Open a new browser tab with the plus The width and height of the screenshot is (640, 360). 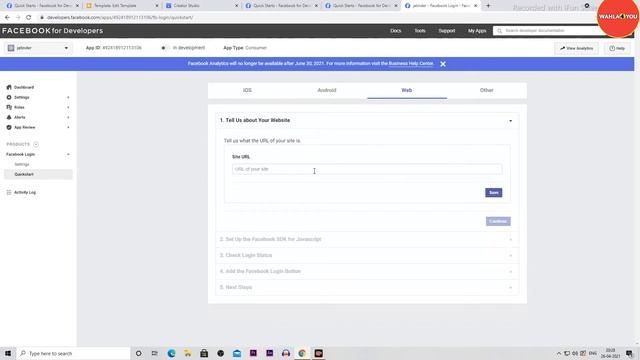click(x=488, y=6)
